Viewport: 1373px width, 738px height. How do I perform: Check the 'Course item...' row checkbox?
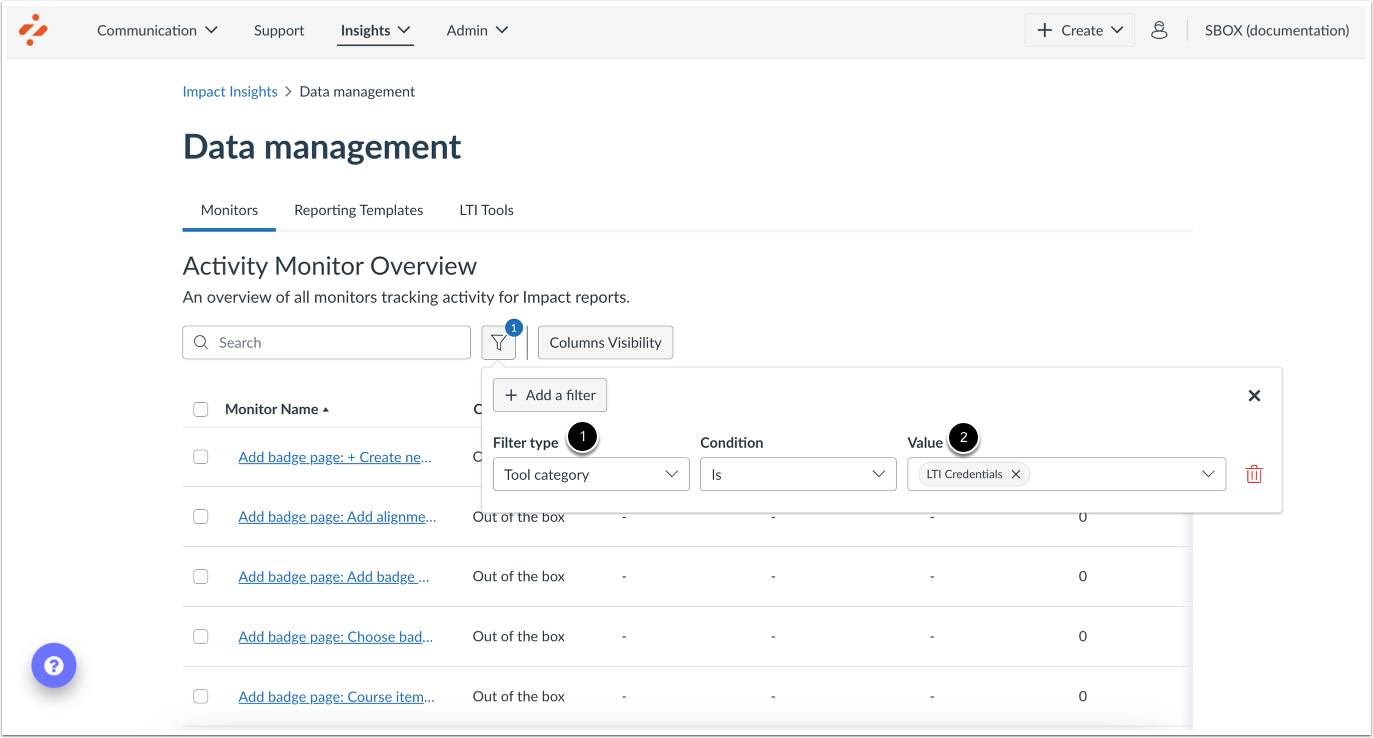point(201,697)
